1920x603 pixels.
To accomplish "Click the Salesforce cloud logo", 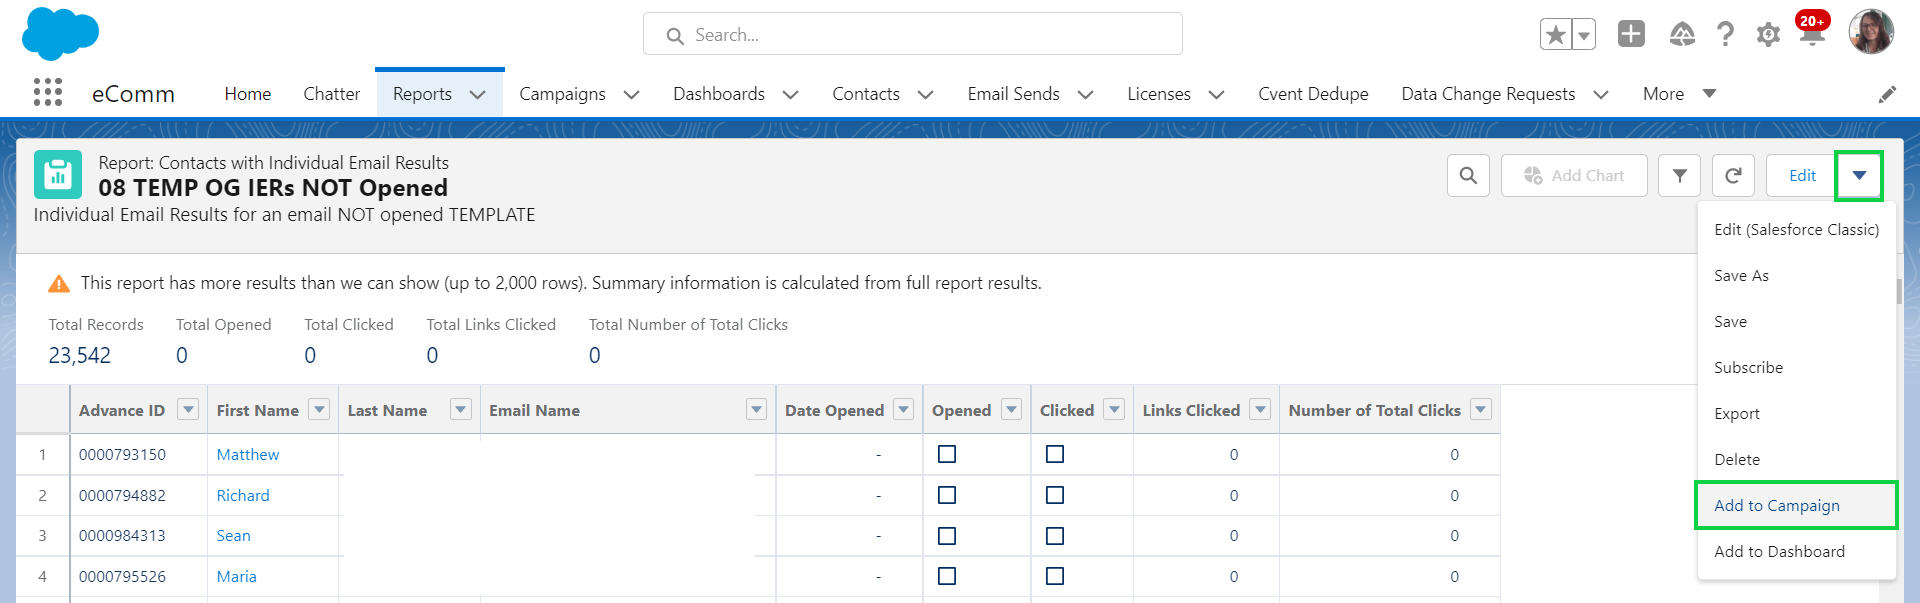I will (x=60, y=33).
